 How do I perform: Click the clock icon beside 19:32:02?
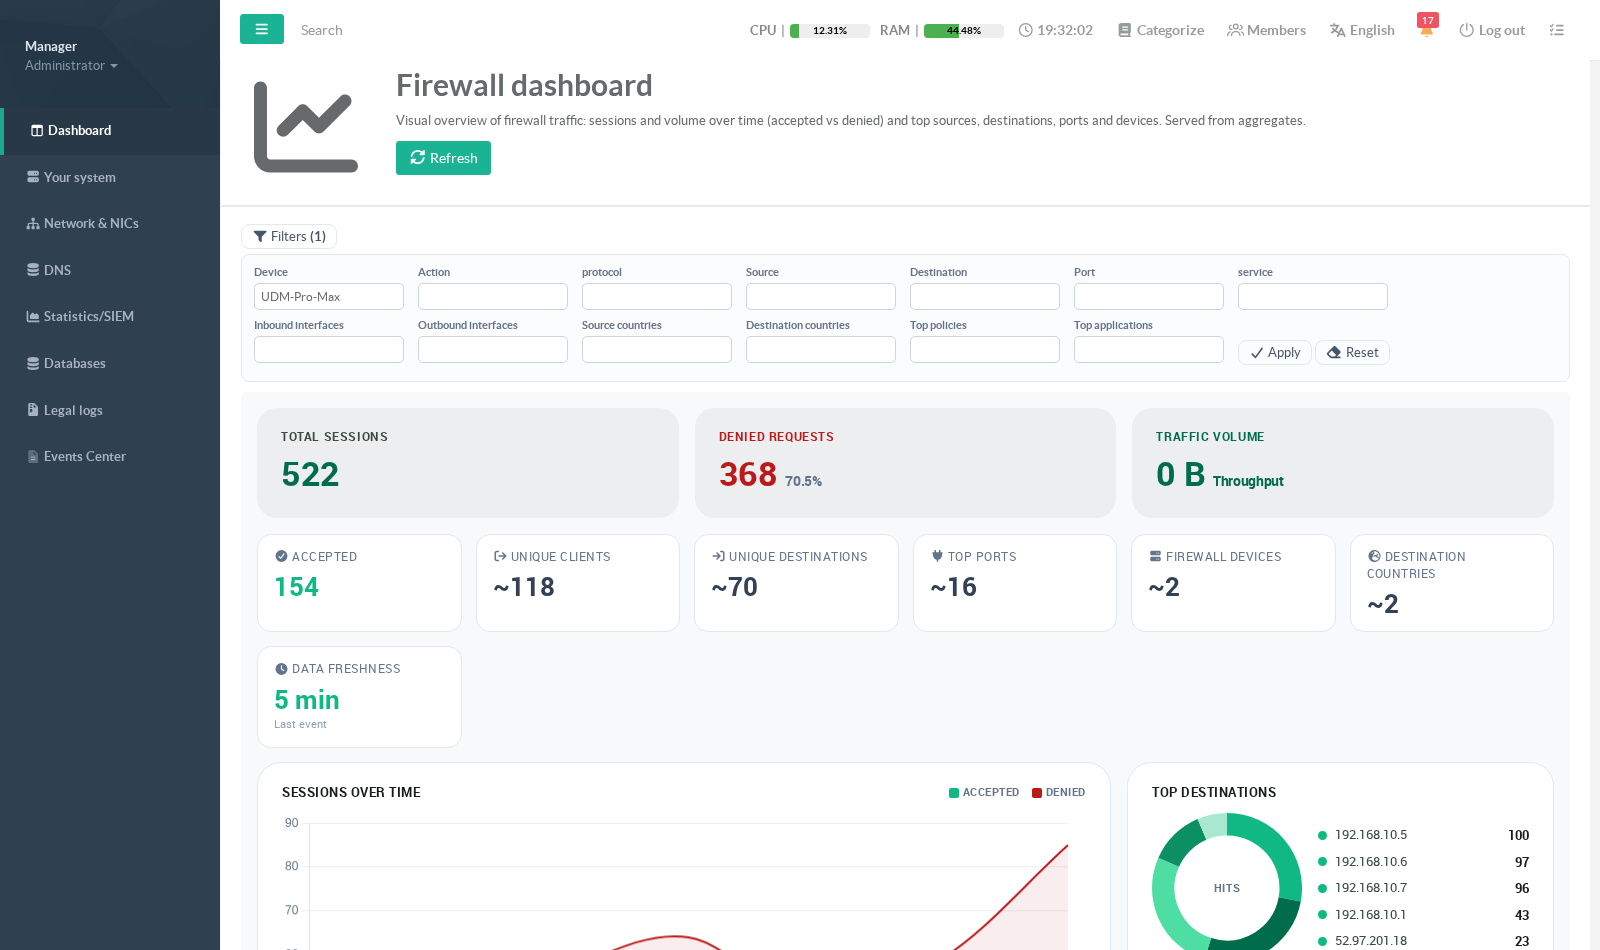tap(1025, 30)
